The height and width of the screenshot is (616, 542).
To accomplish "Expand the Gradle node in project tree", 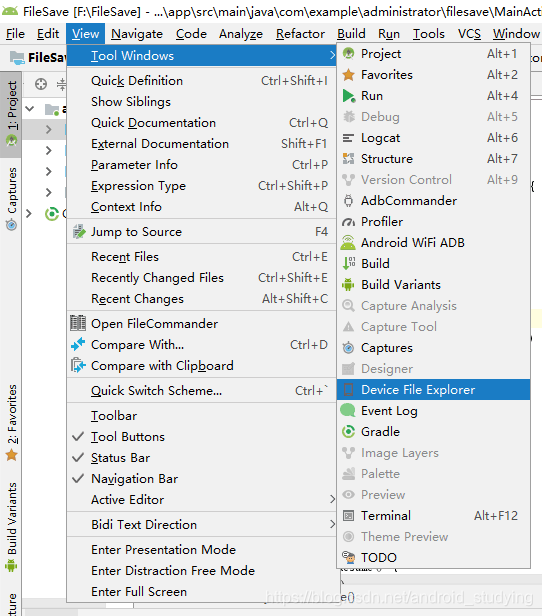I will pos(29,214).
